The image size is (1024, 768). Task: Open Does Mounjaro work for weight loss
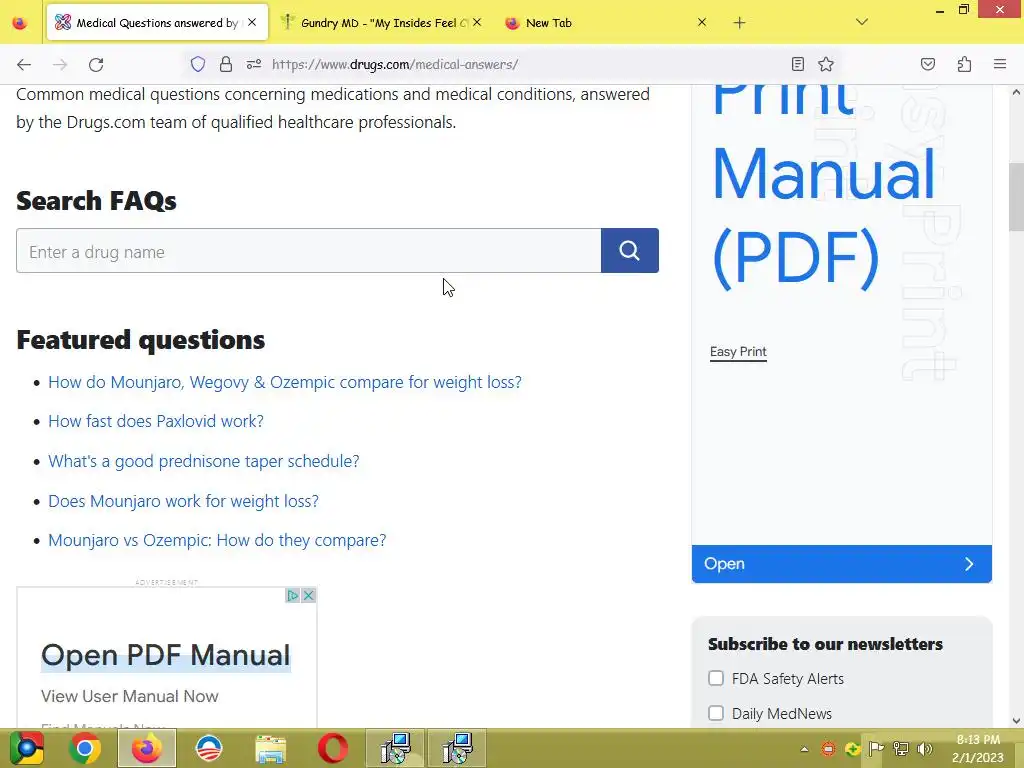point(184,501)
